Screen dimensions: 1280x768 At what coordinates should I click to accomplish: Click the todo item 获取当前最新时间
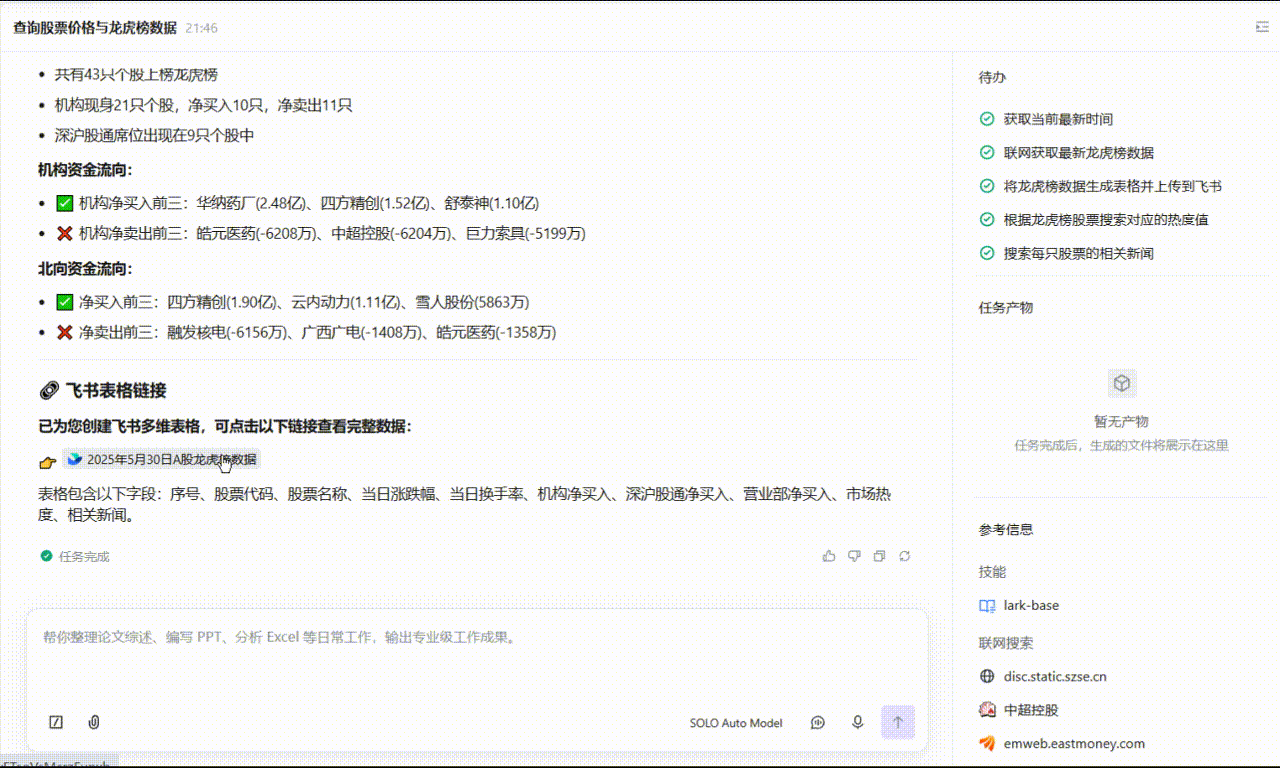[1058, 119]
